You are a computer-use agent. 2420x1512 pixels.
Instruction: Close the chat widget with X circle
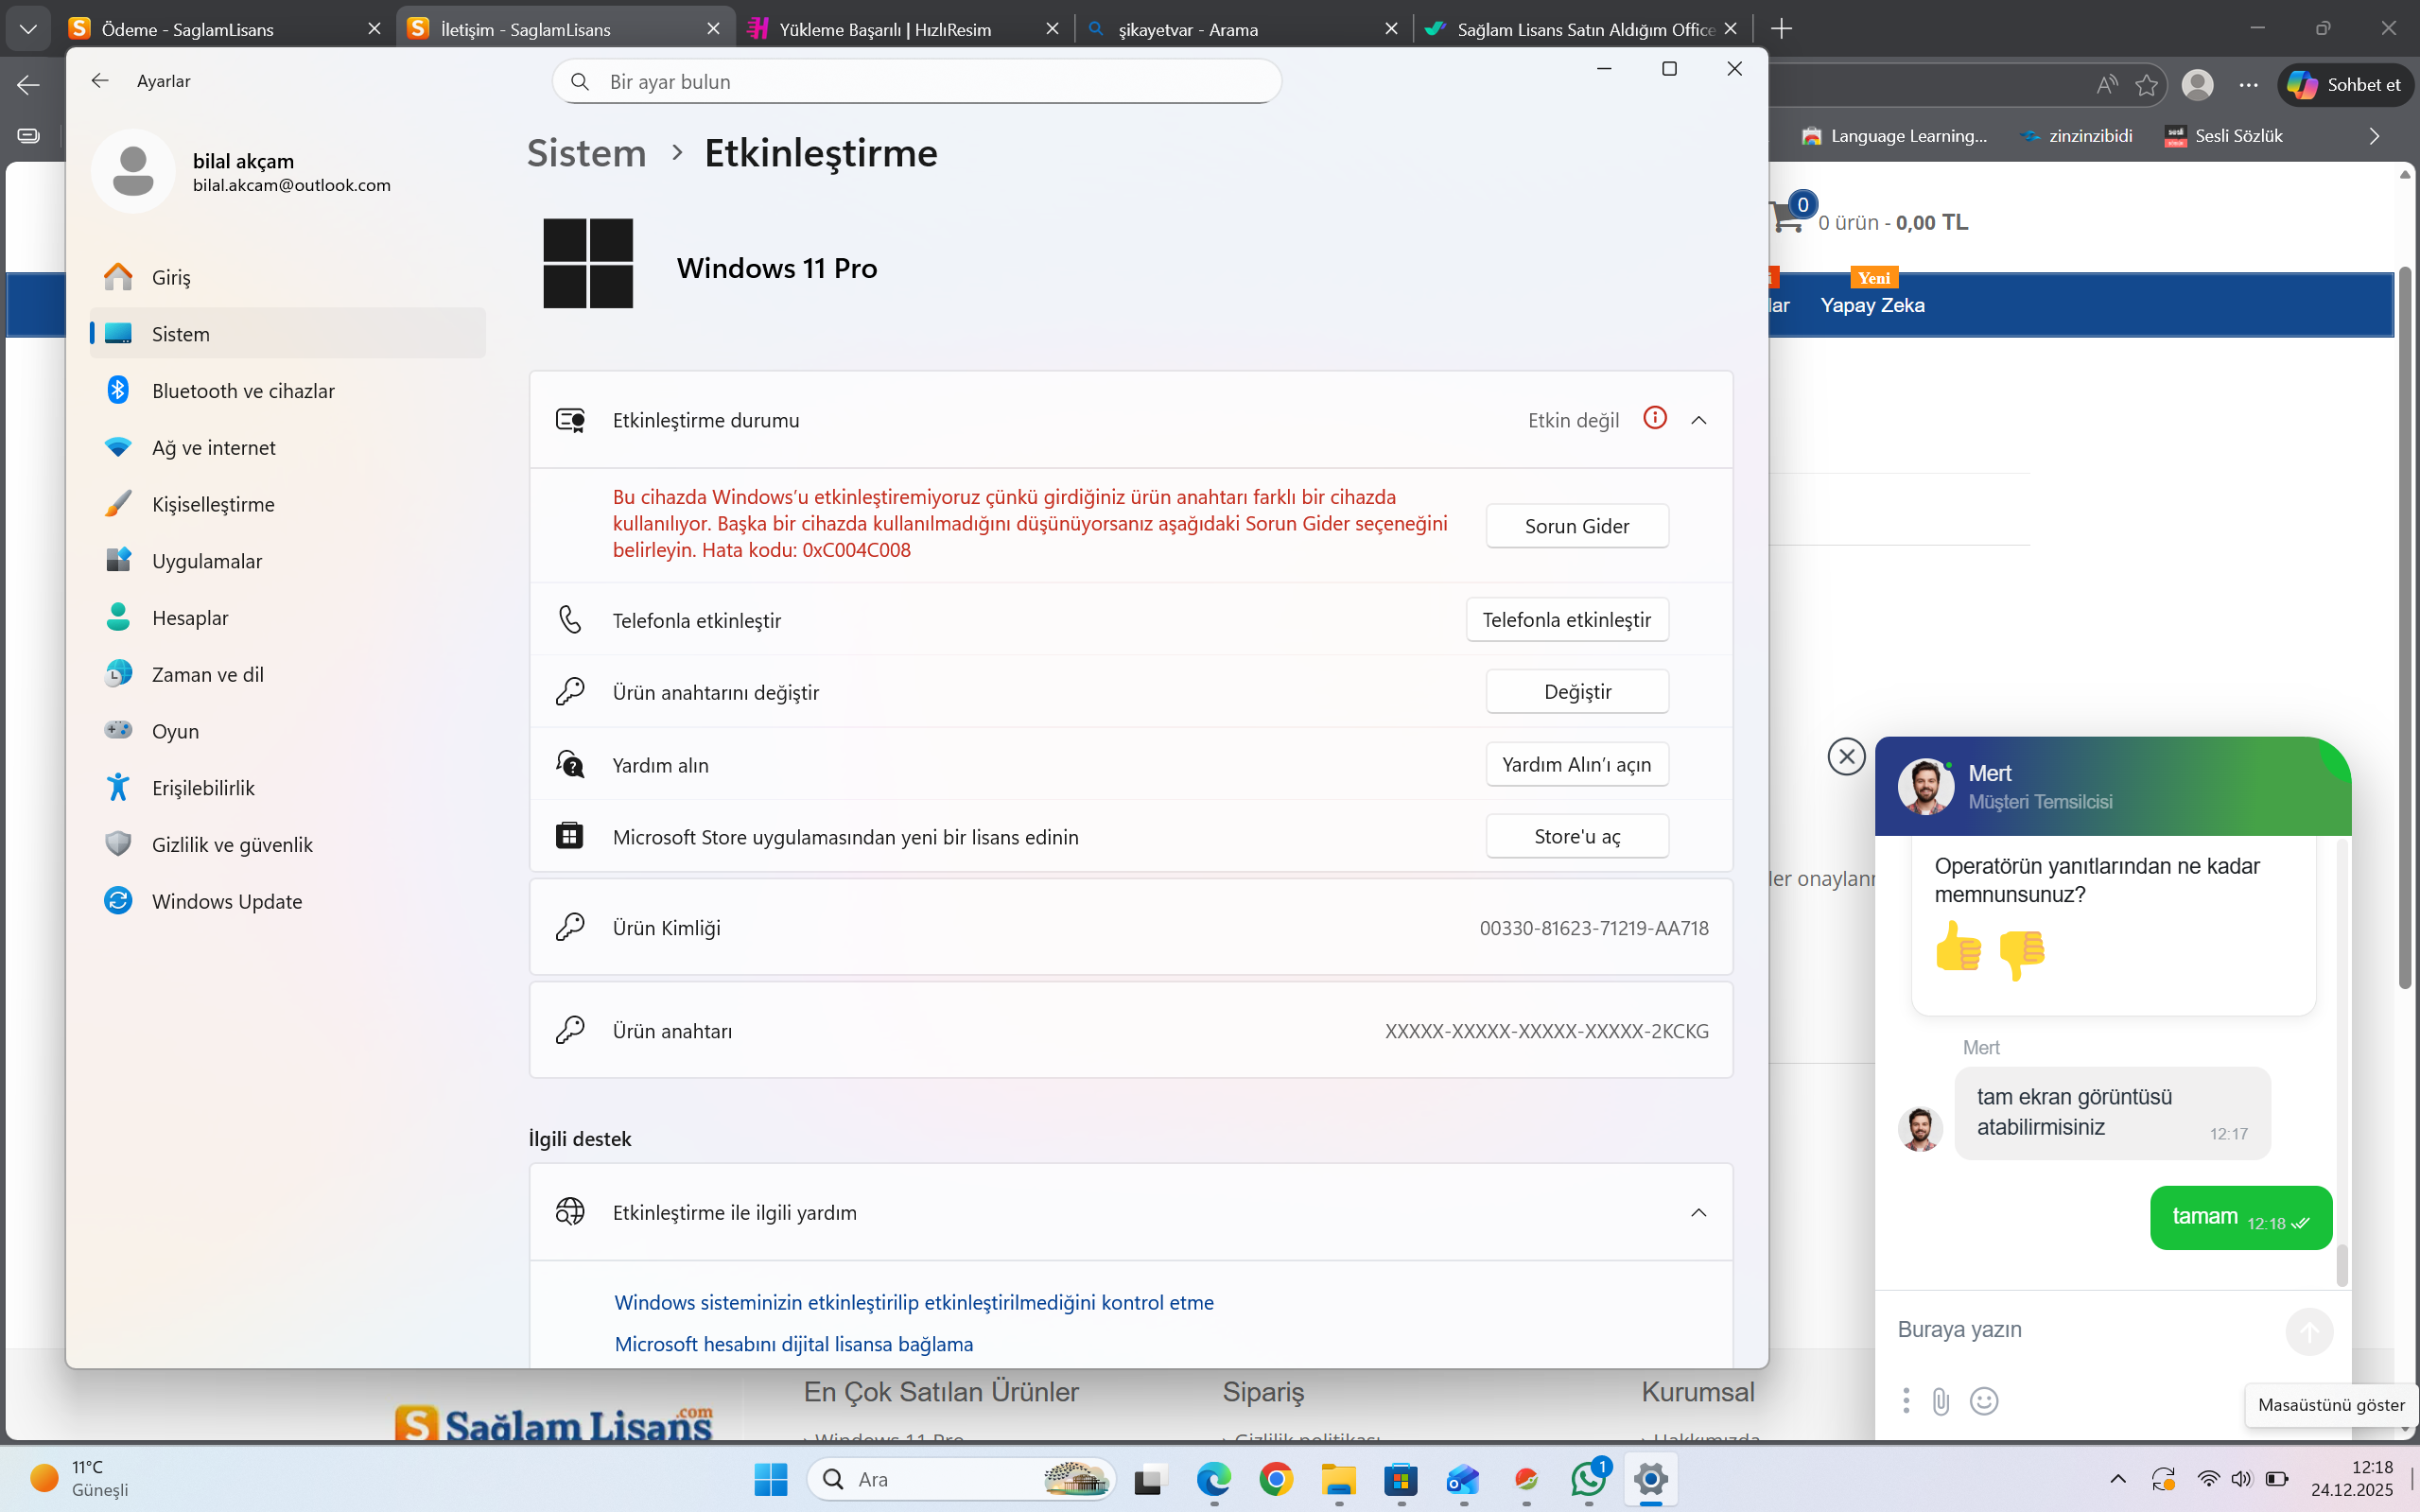[x=1846, y=756]
